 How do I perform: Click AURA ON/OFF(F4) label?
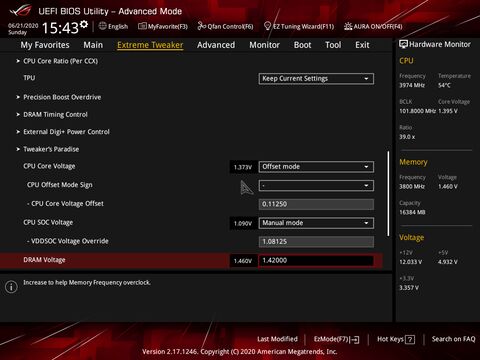(x=378, y=26)
